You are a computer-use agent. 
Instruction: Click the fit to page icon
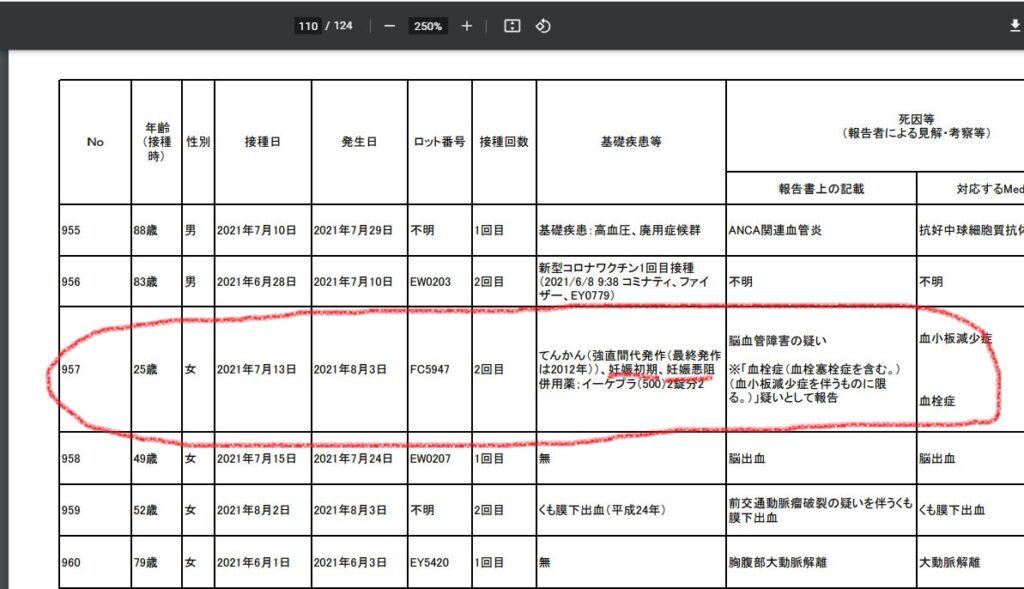coord(512,26)
